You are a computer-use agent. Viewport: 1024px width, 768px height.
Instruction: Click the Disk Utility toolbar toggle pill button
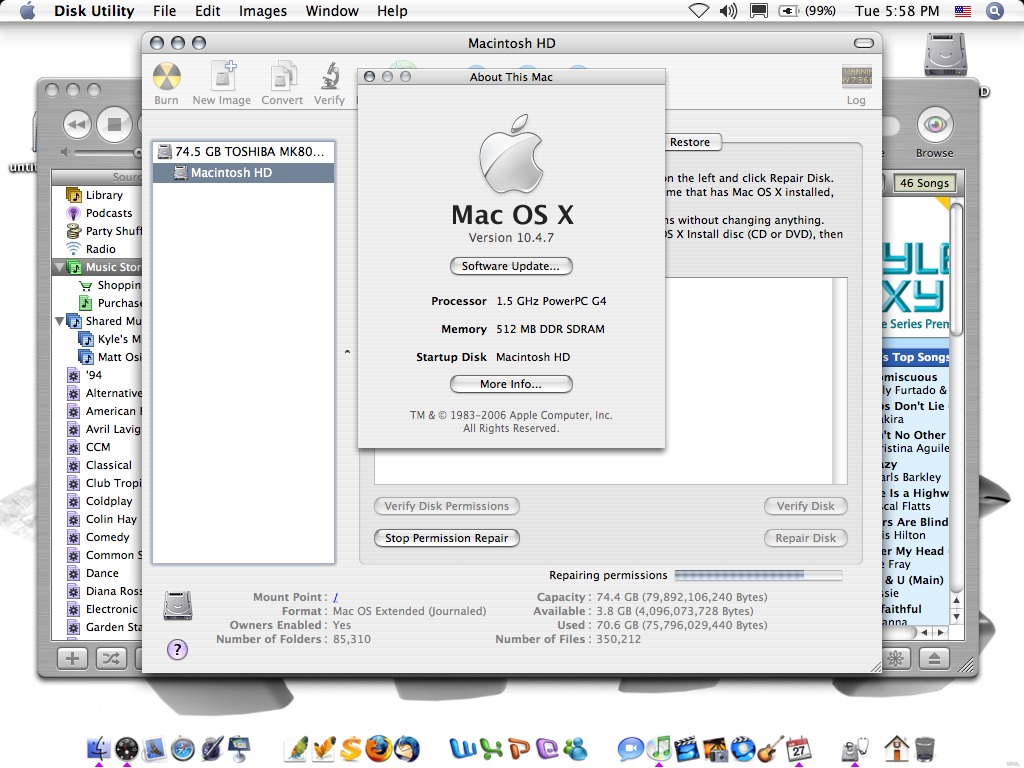863,43
